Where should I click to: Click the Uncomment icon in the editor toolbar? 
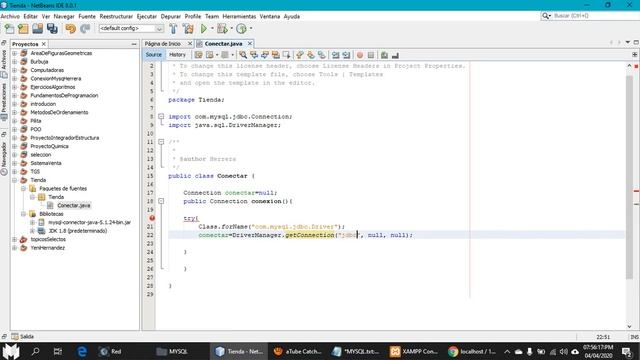point(395,55)
